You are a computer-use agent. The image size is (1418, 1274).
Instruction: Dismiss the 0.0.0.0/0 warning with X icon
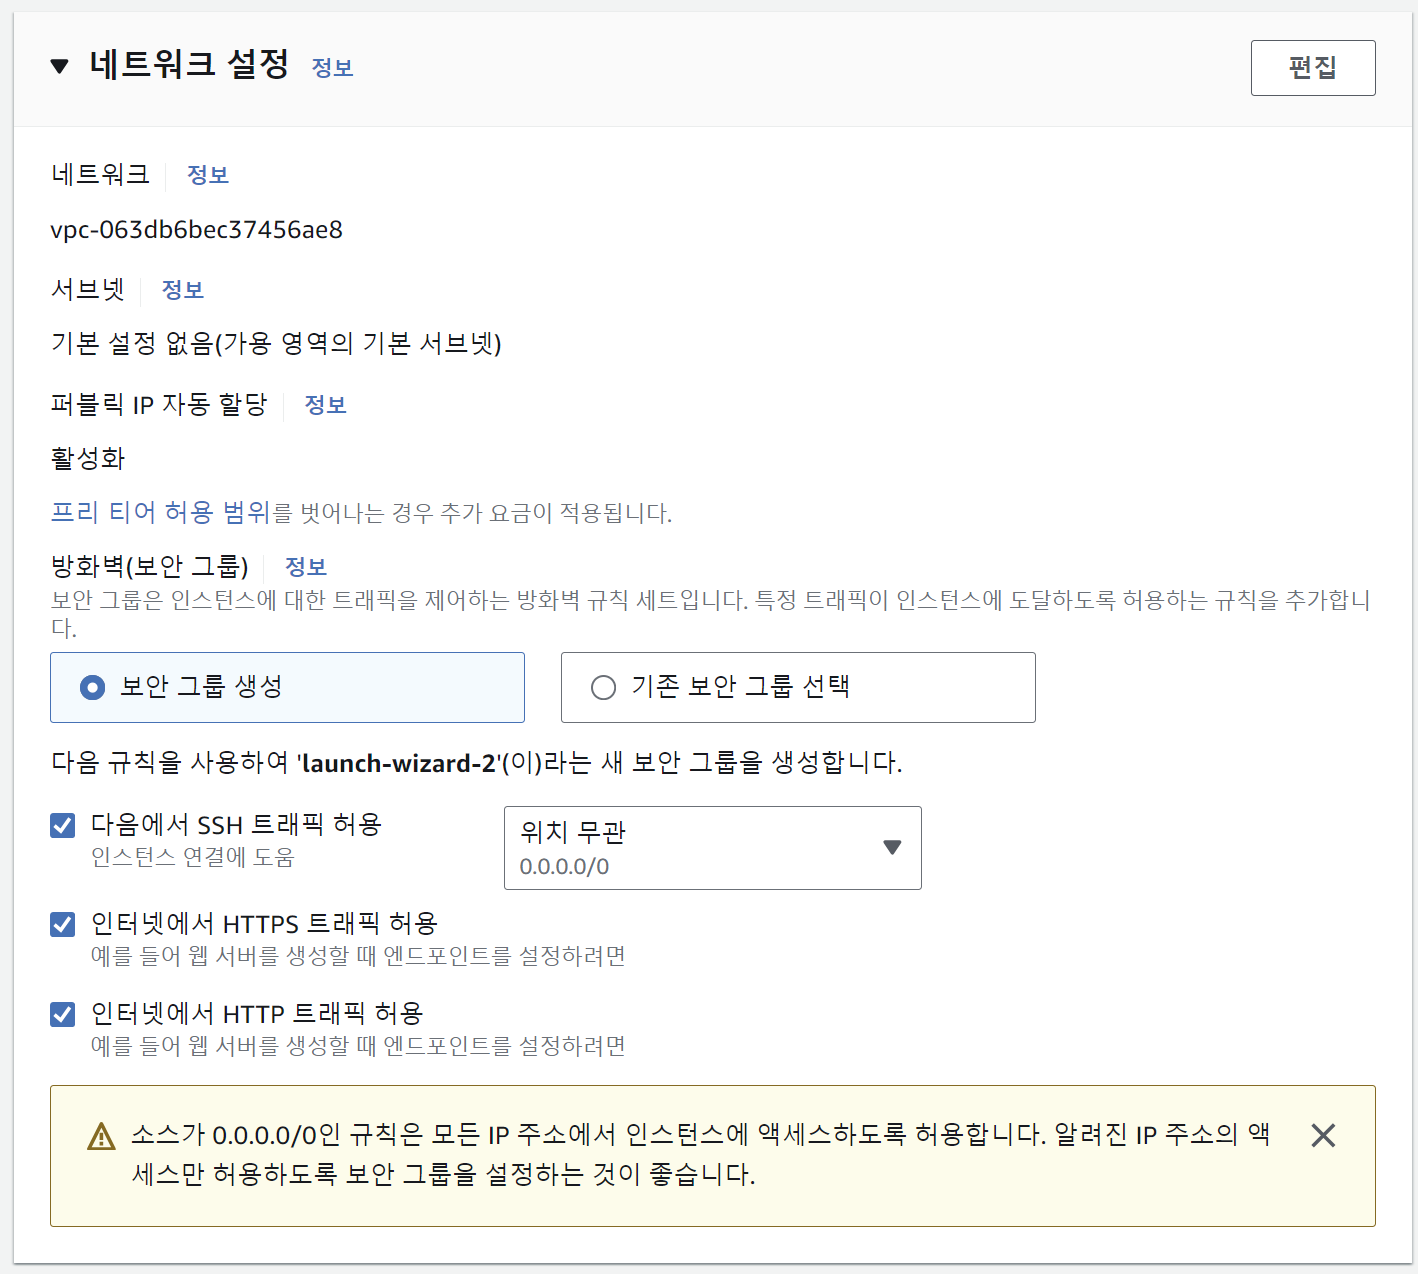[1323, 1135]
